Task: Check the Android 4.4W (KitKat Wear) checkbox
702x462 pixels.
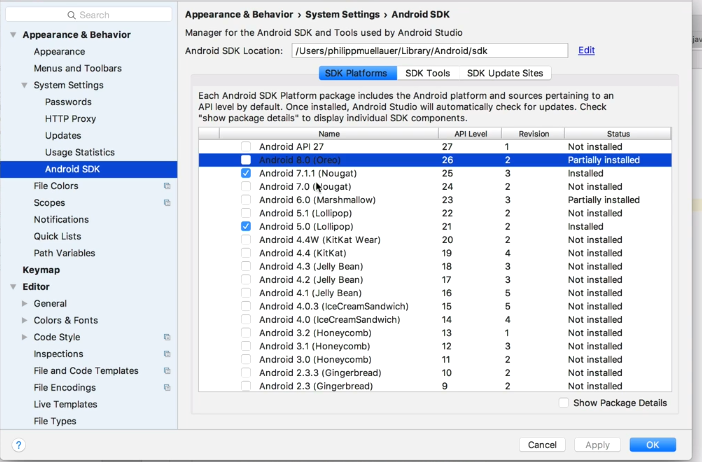Action: point(246,240)
